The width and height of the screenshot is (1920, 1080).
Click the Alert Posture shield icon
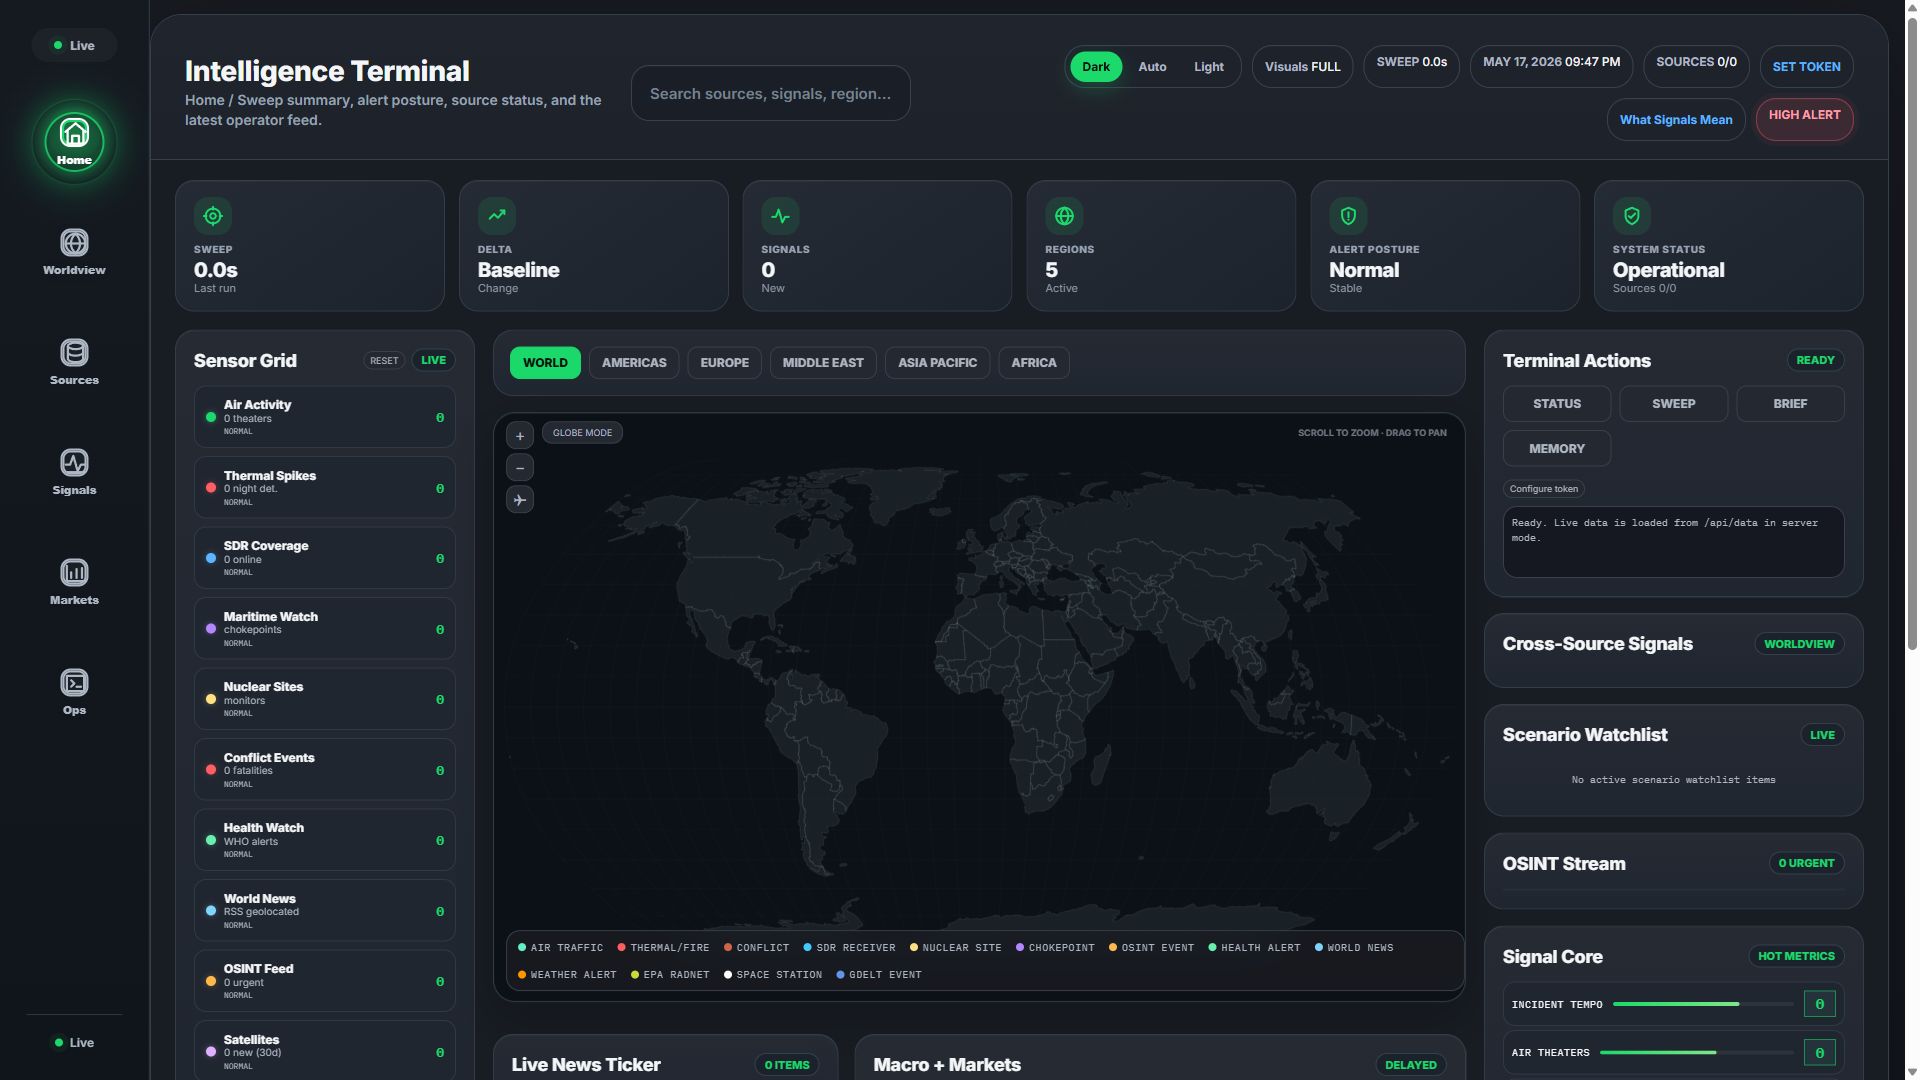tap(1348, 216)
